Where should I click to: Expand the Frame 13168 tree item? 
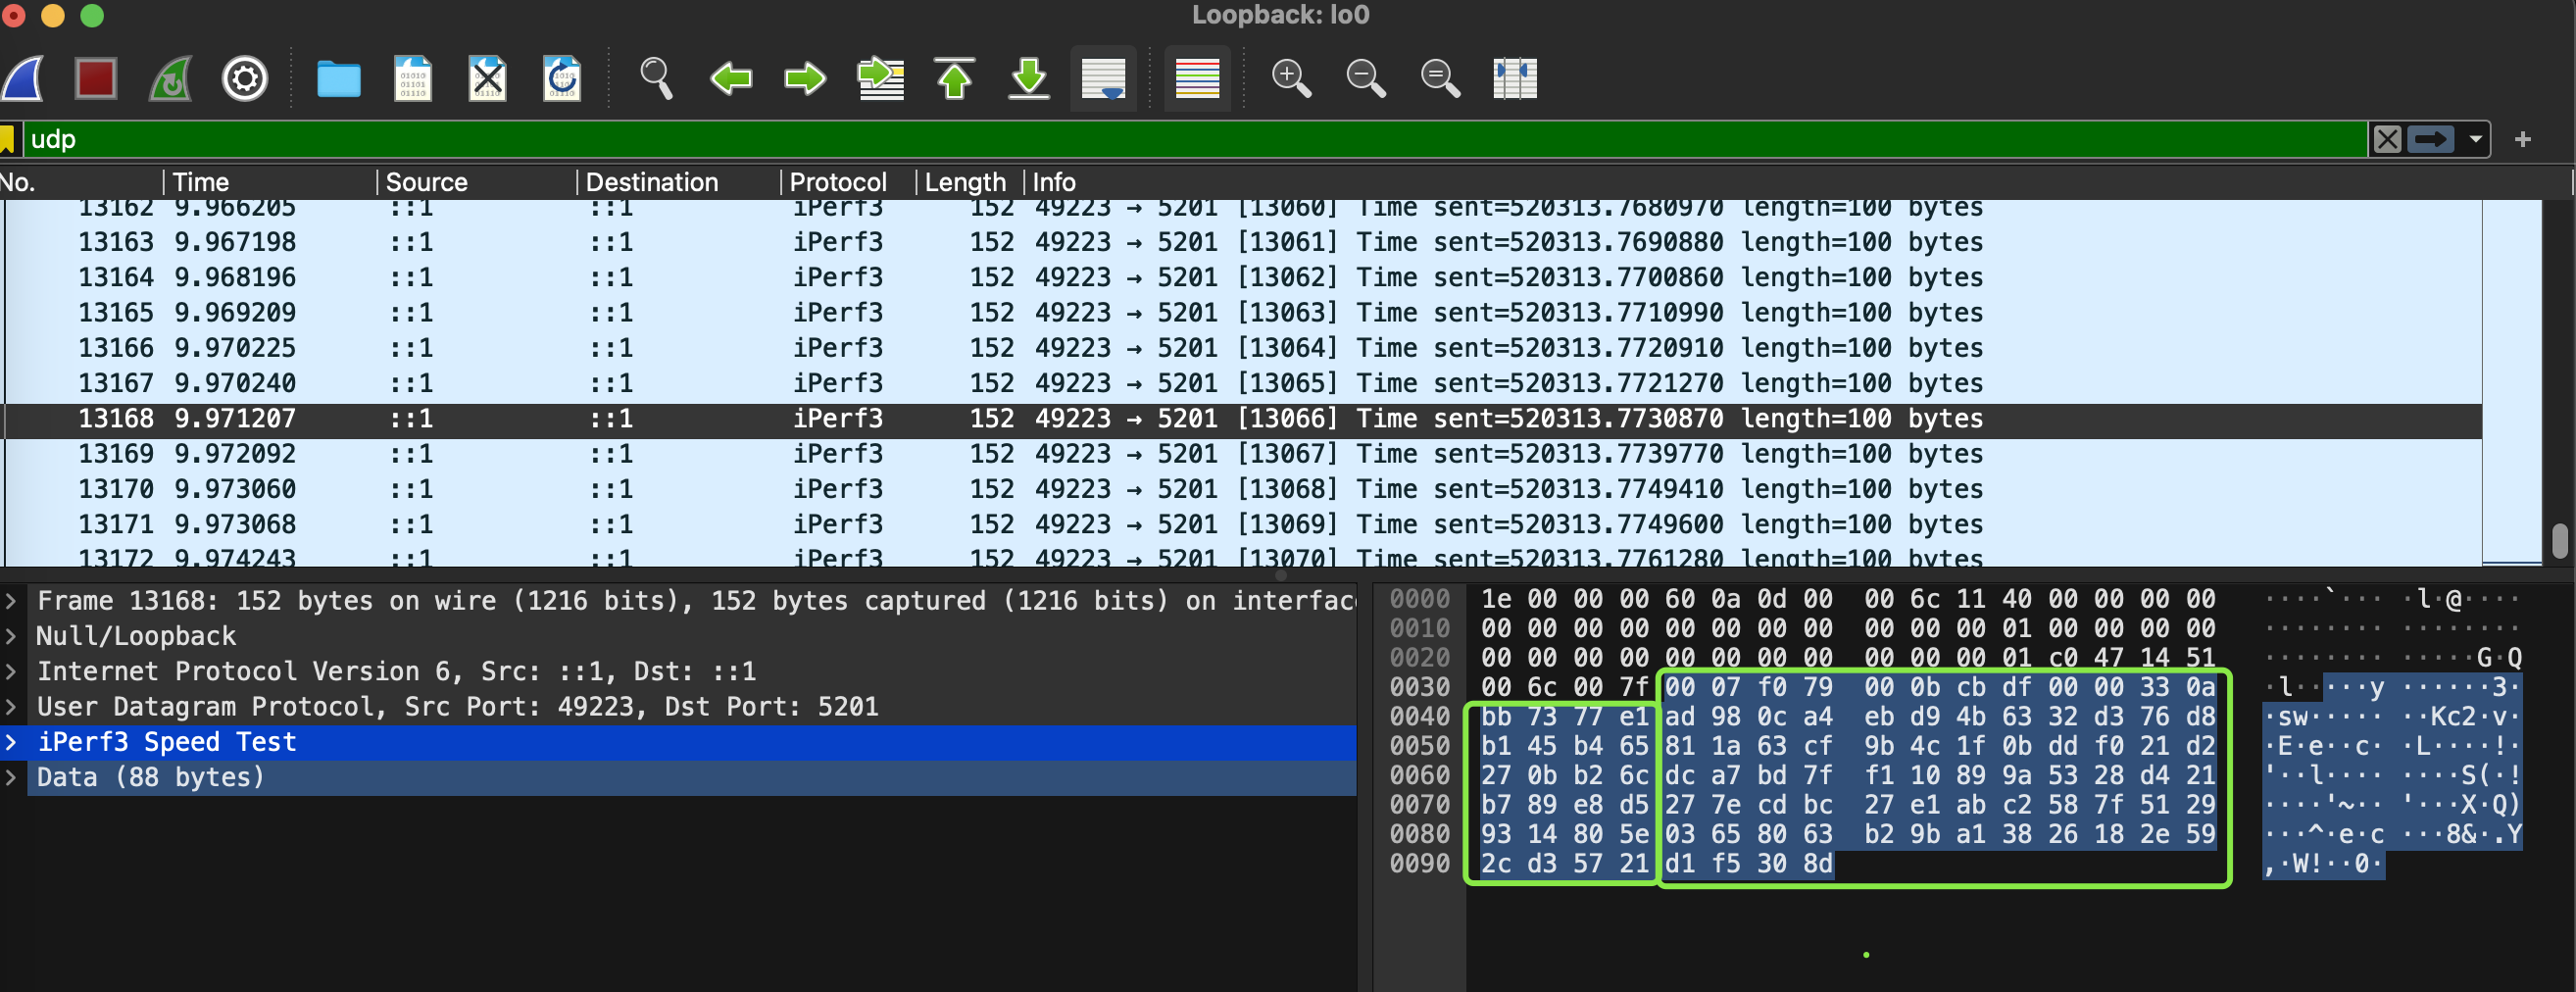(x=11, y=601)
